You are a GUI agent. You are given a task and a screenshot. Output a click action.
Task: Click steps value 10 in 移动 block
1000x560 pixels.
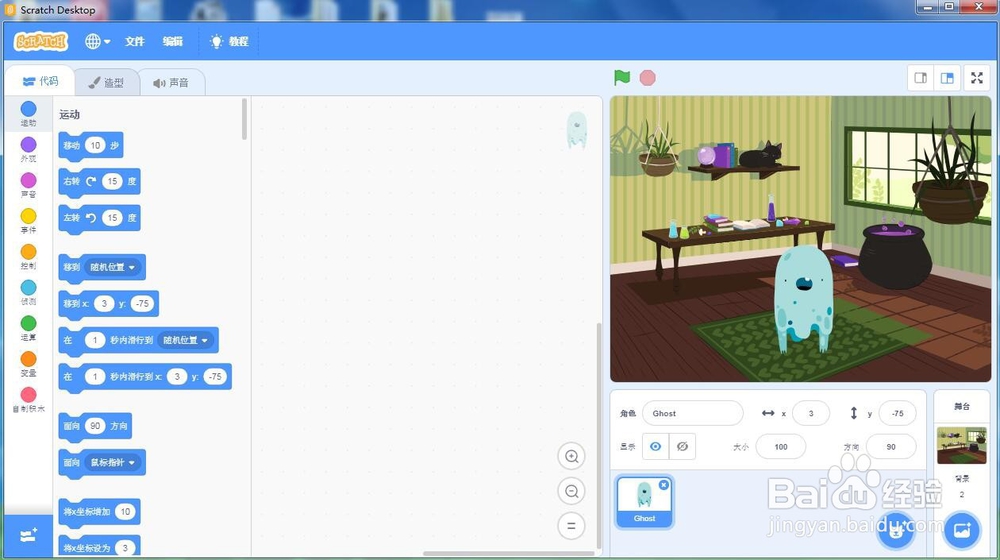click(95, 145)
